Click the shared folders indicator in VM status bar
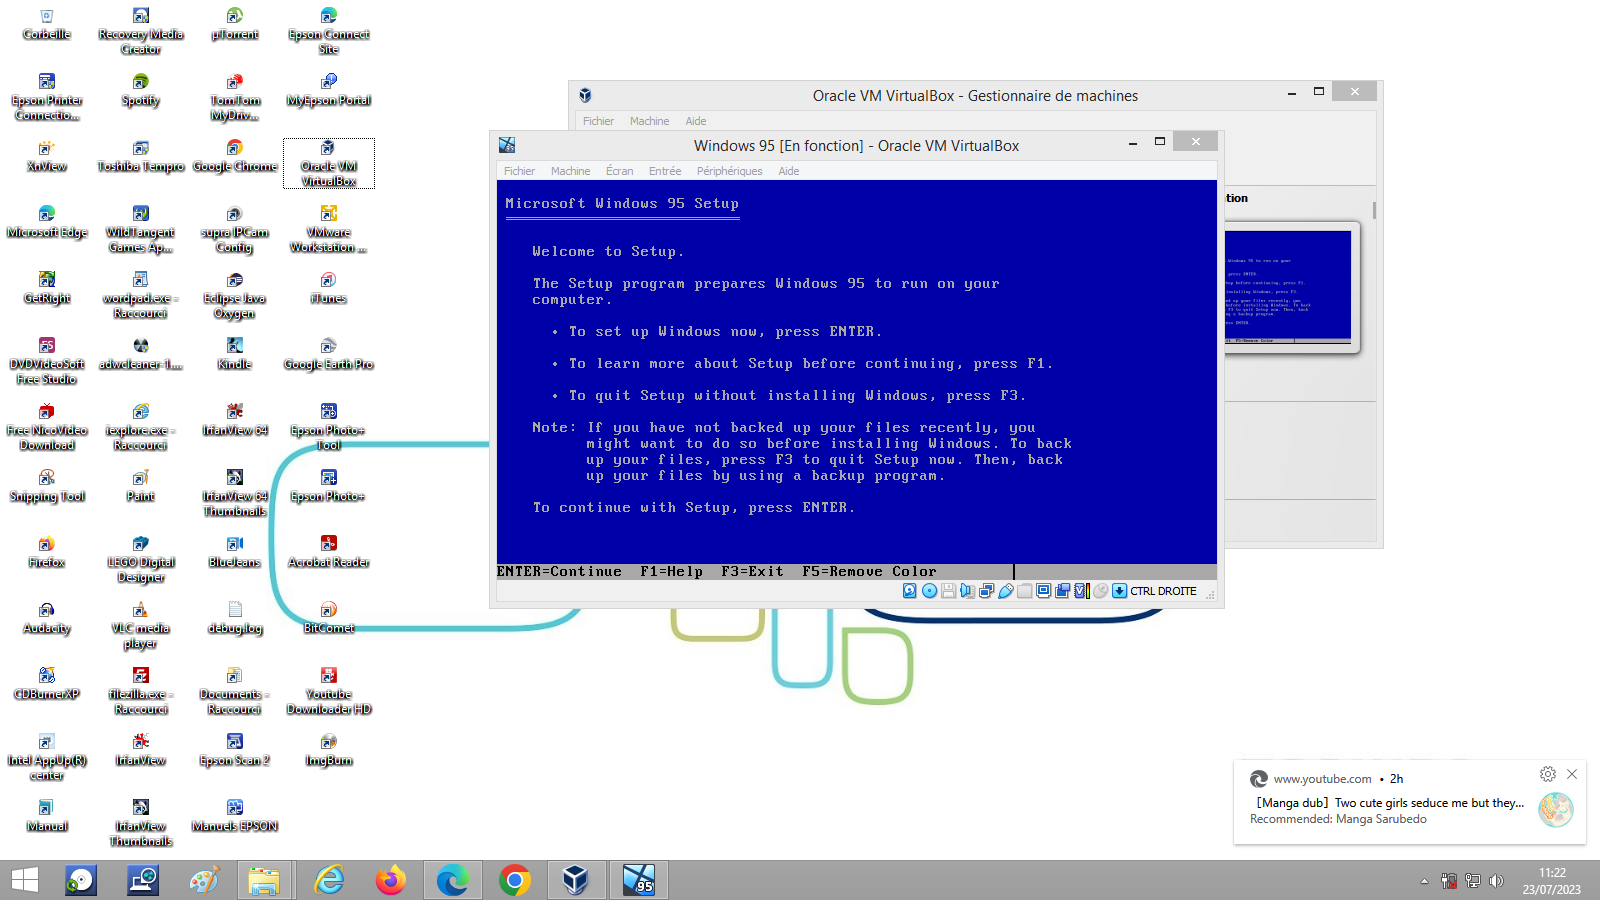The width and height of the screenshot is (1600, 900). pos(1024,591)
